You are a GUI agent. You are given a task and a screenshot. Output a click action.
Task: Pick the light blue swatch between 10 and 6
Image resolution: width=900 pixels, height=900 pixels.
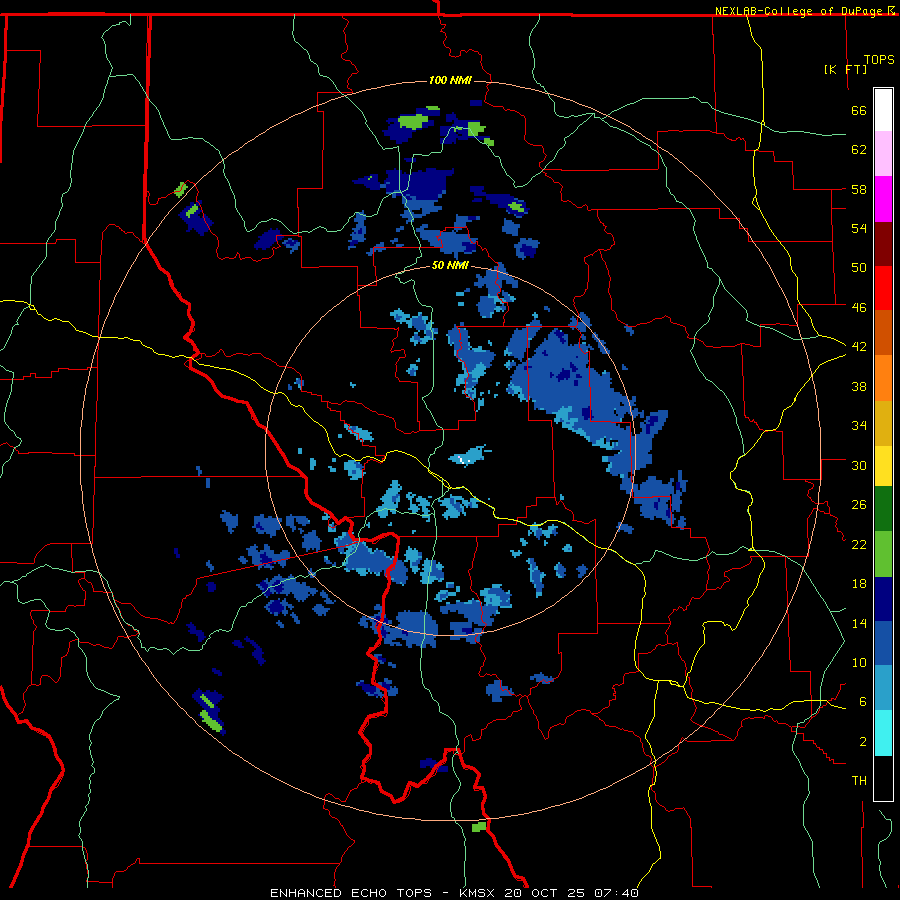(x=883, y=688)
